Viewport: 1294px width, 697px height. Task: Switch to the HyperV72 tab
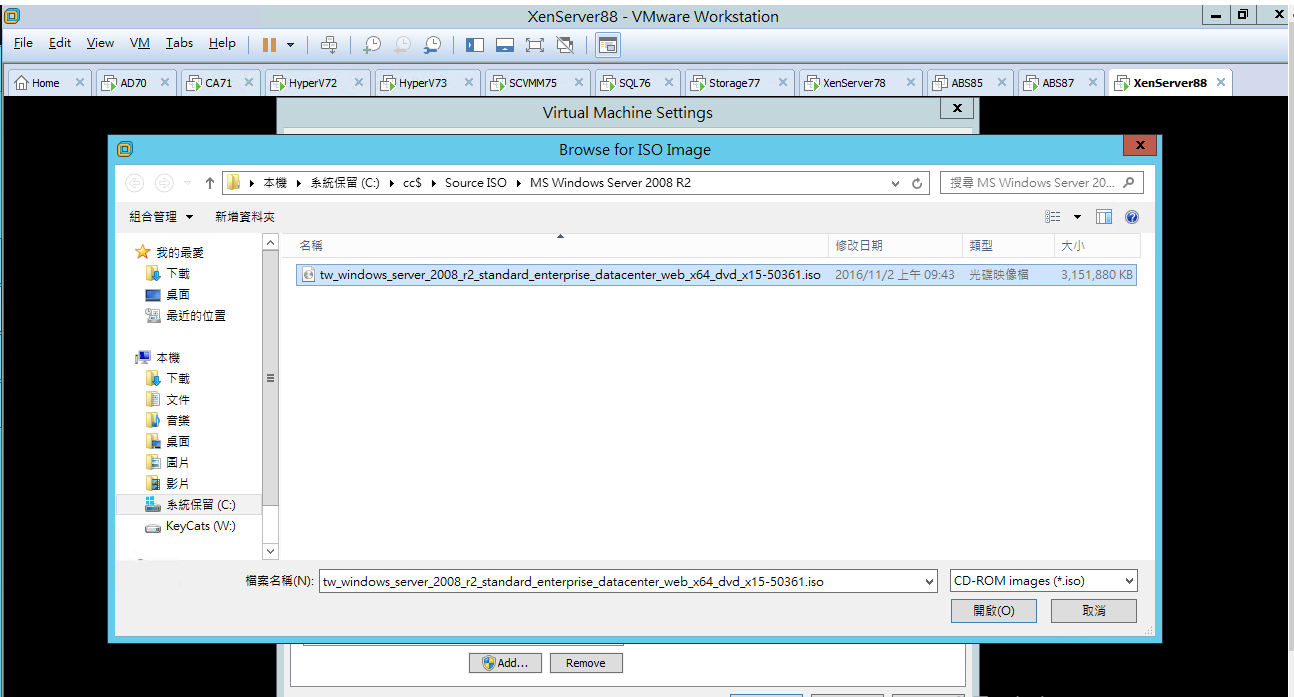click(312, 83)
